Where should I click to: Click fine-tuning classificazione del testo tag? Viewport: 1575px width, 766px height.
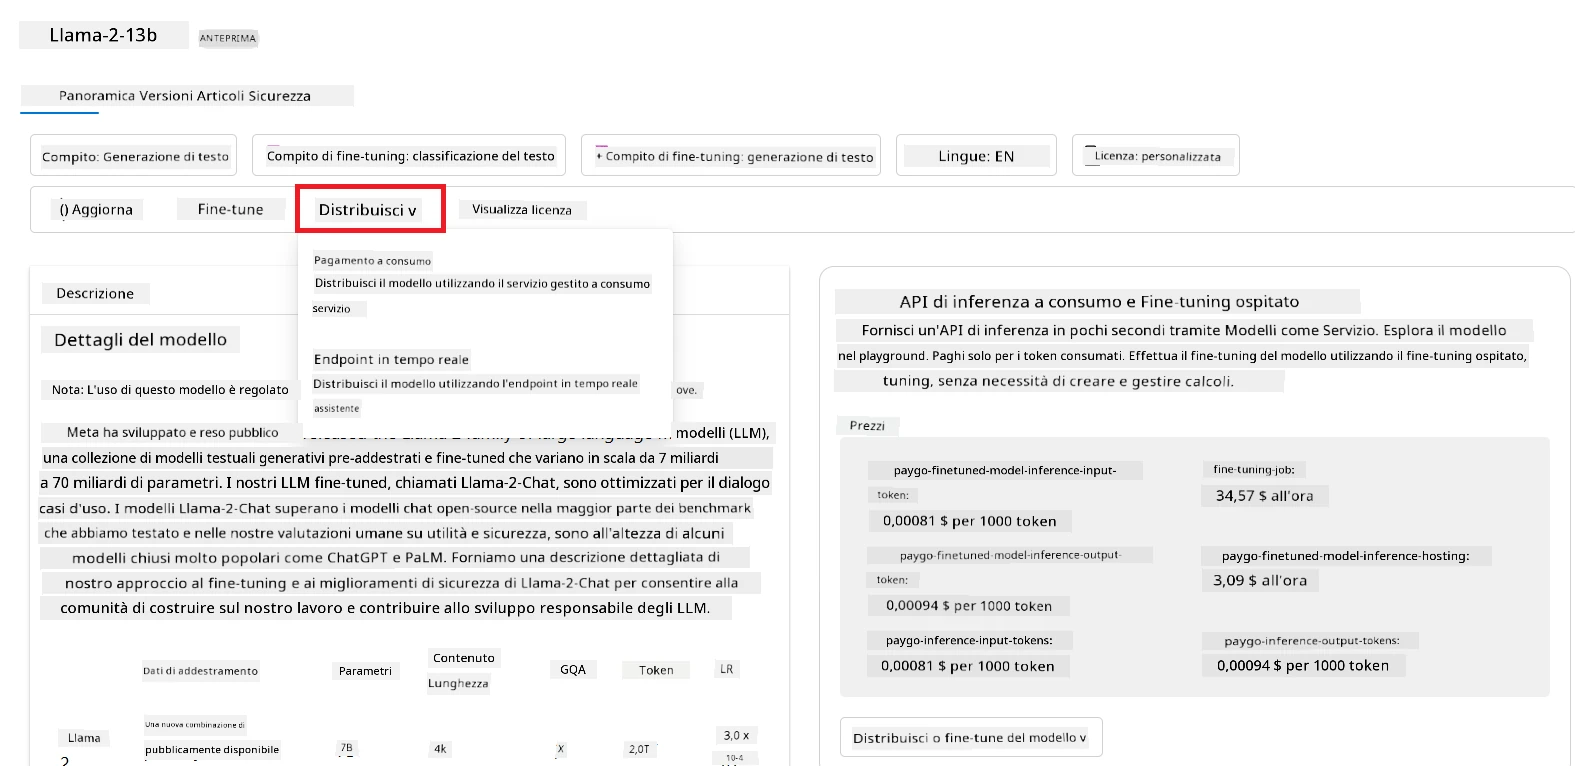coord(409,156)
